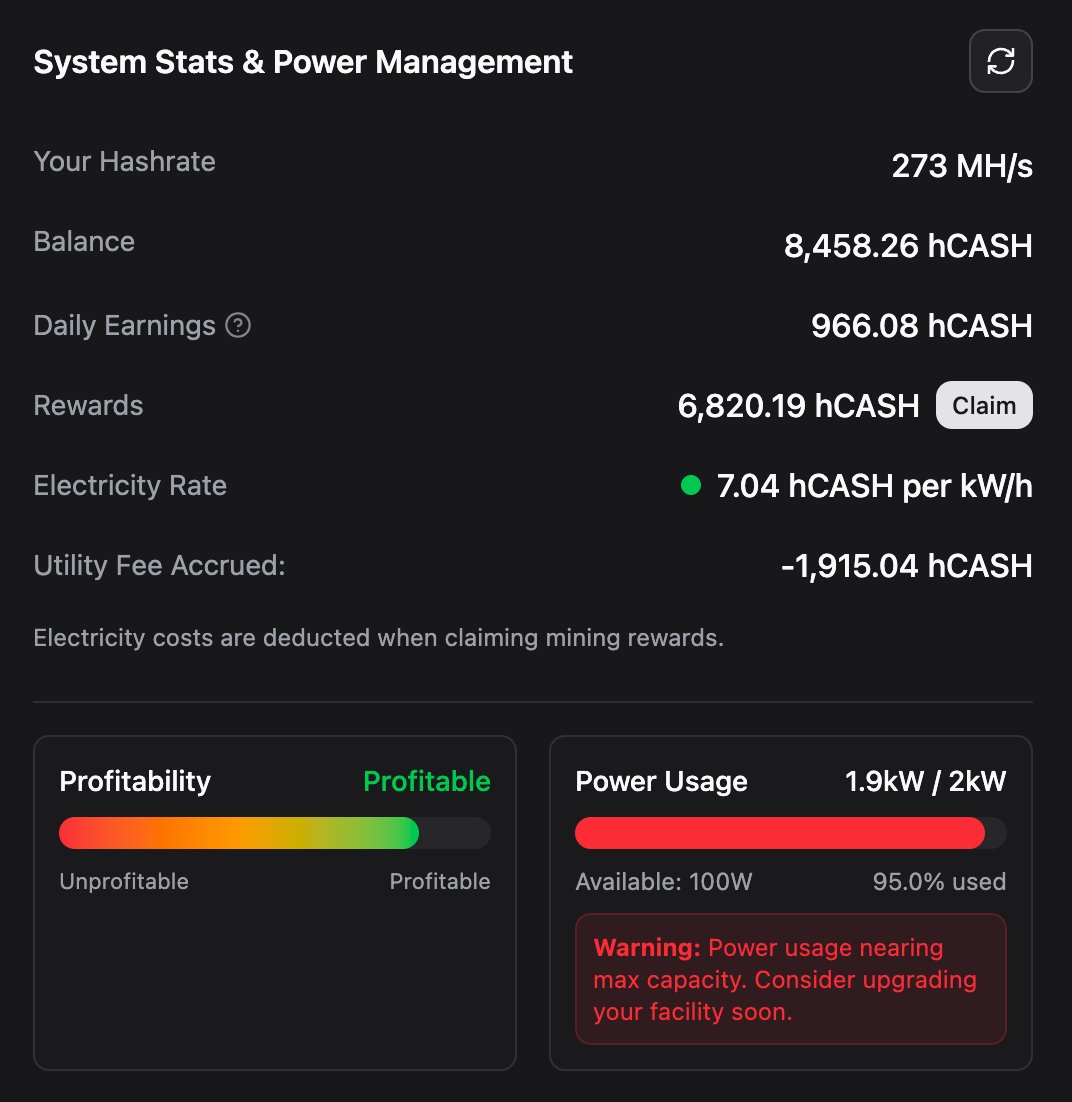Viewport: 1072px width, 1102px height.
Task: Click the Your Hashrate label
Action: click(x=124, y=162)
